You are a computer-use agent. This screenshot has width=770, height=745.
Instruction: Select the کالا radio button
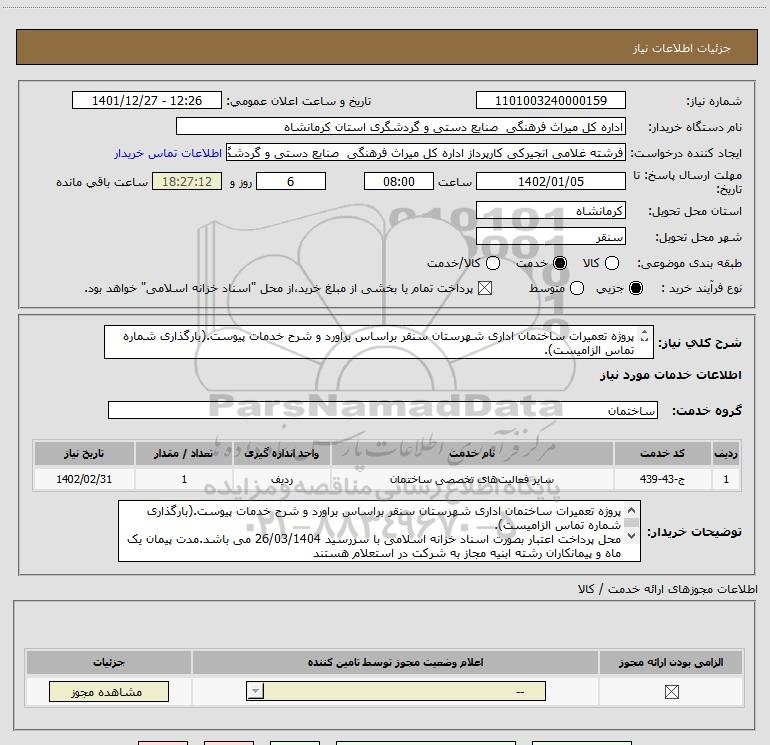click(612, 263)
